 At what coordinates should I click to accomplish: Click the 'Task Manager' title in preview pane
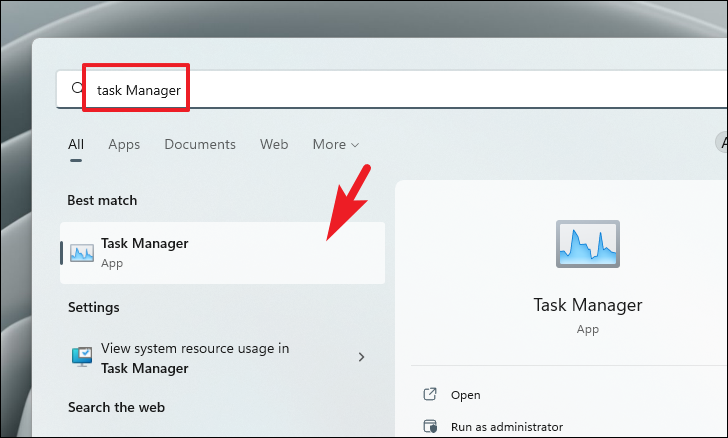click(x=588, y=305)
